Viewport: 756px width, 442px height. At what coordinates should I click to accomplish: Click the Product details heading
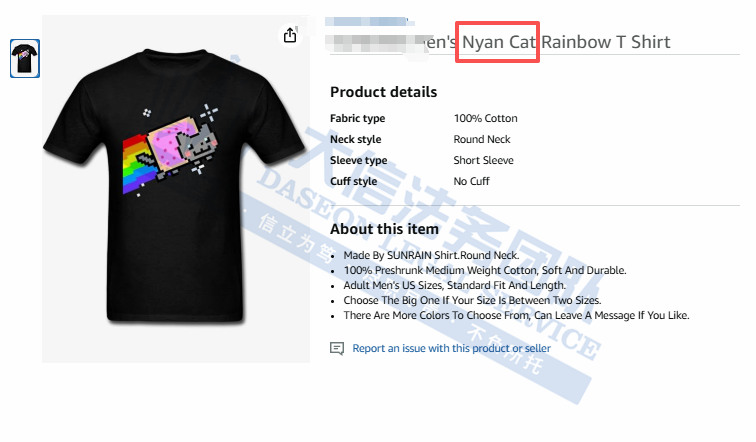tap(383, 92)
